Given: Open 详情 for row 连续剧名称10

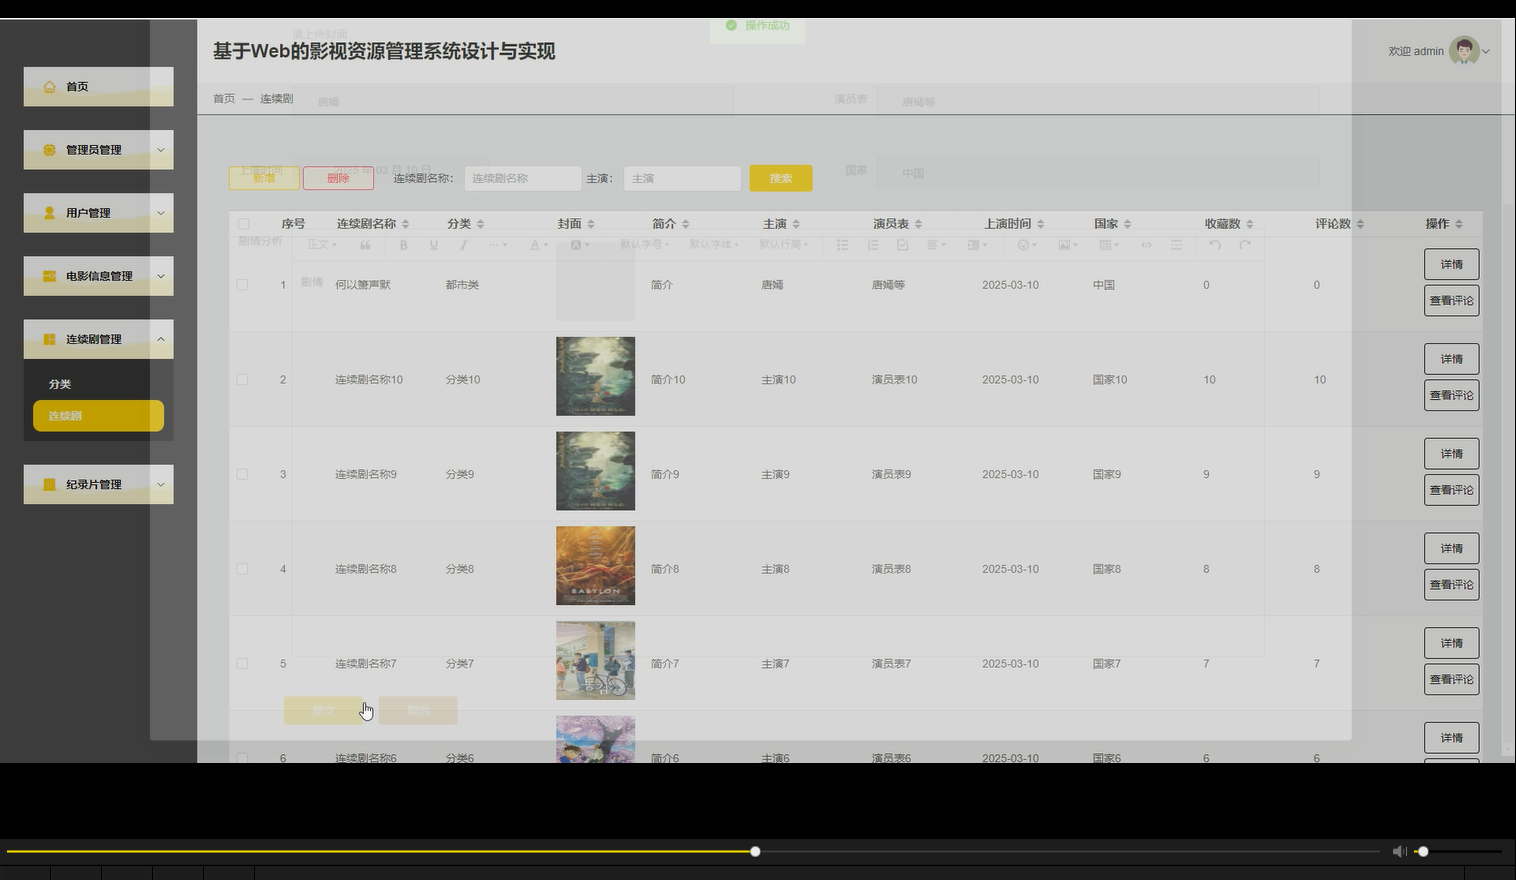Looking at the screenshot, I should click(1451, 359).
